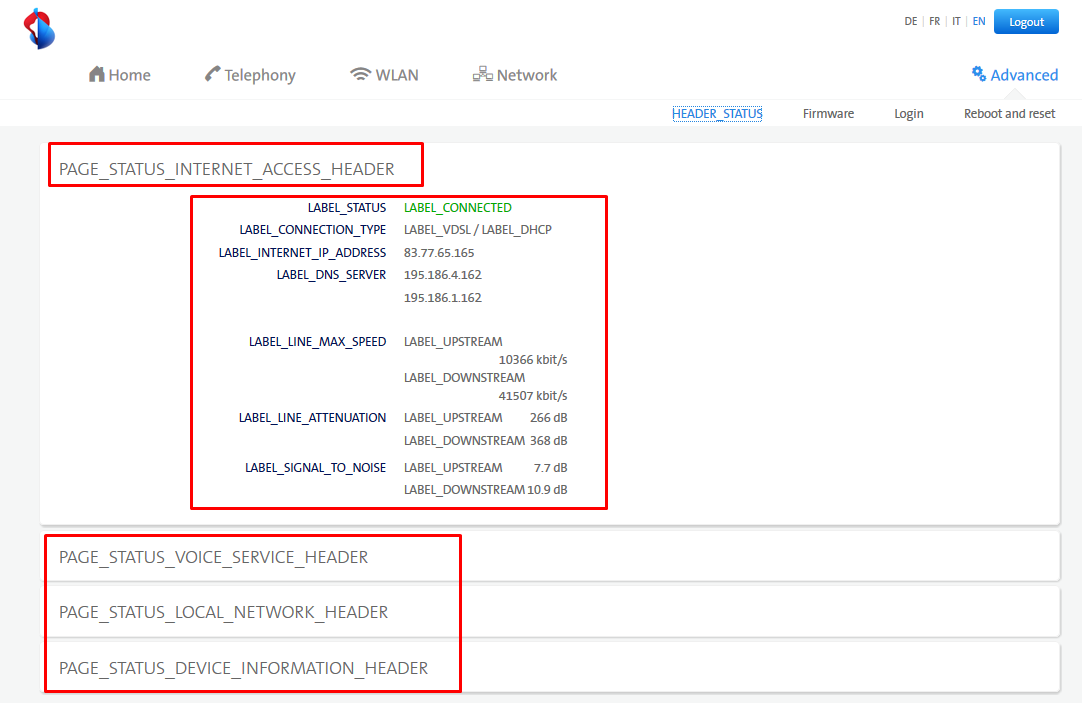Choose EN language
Screen dimensions: 1082x703
tap(978, 22)
